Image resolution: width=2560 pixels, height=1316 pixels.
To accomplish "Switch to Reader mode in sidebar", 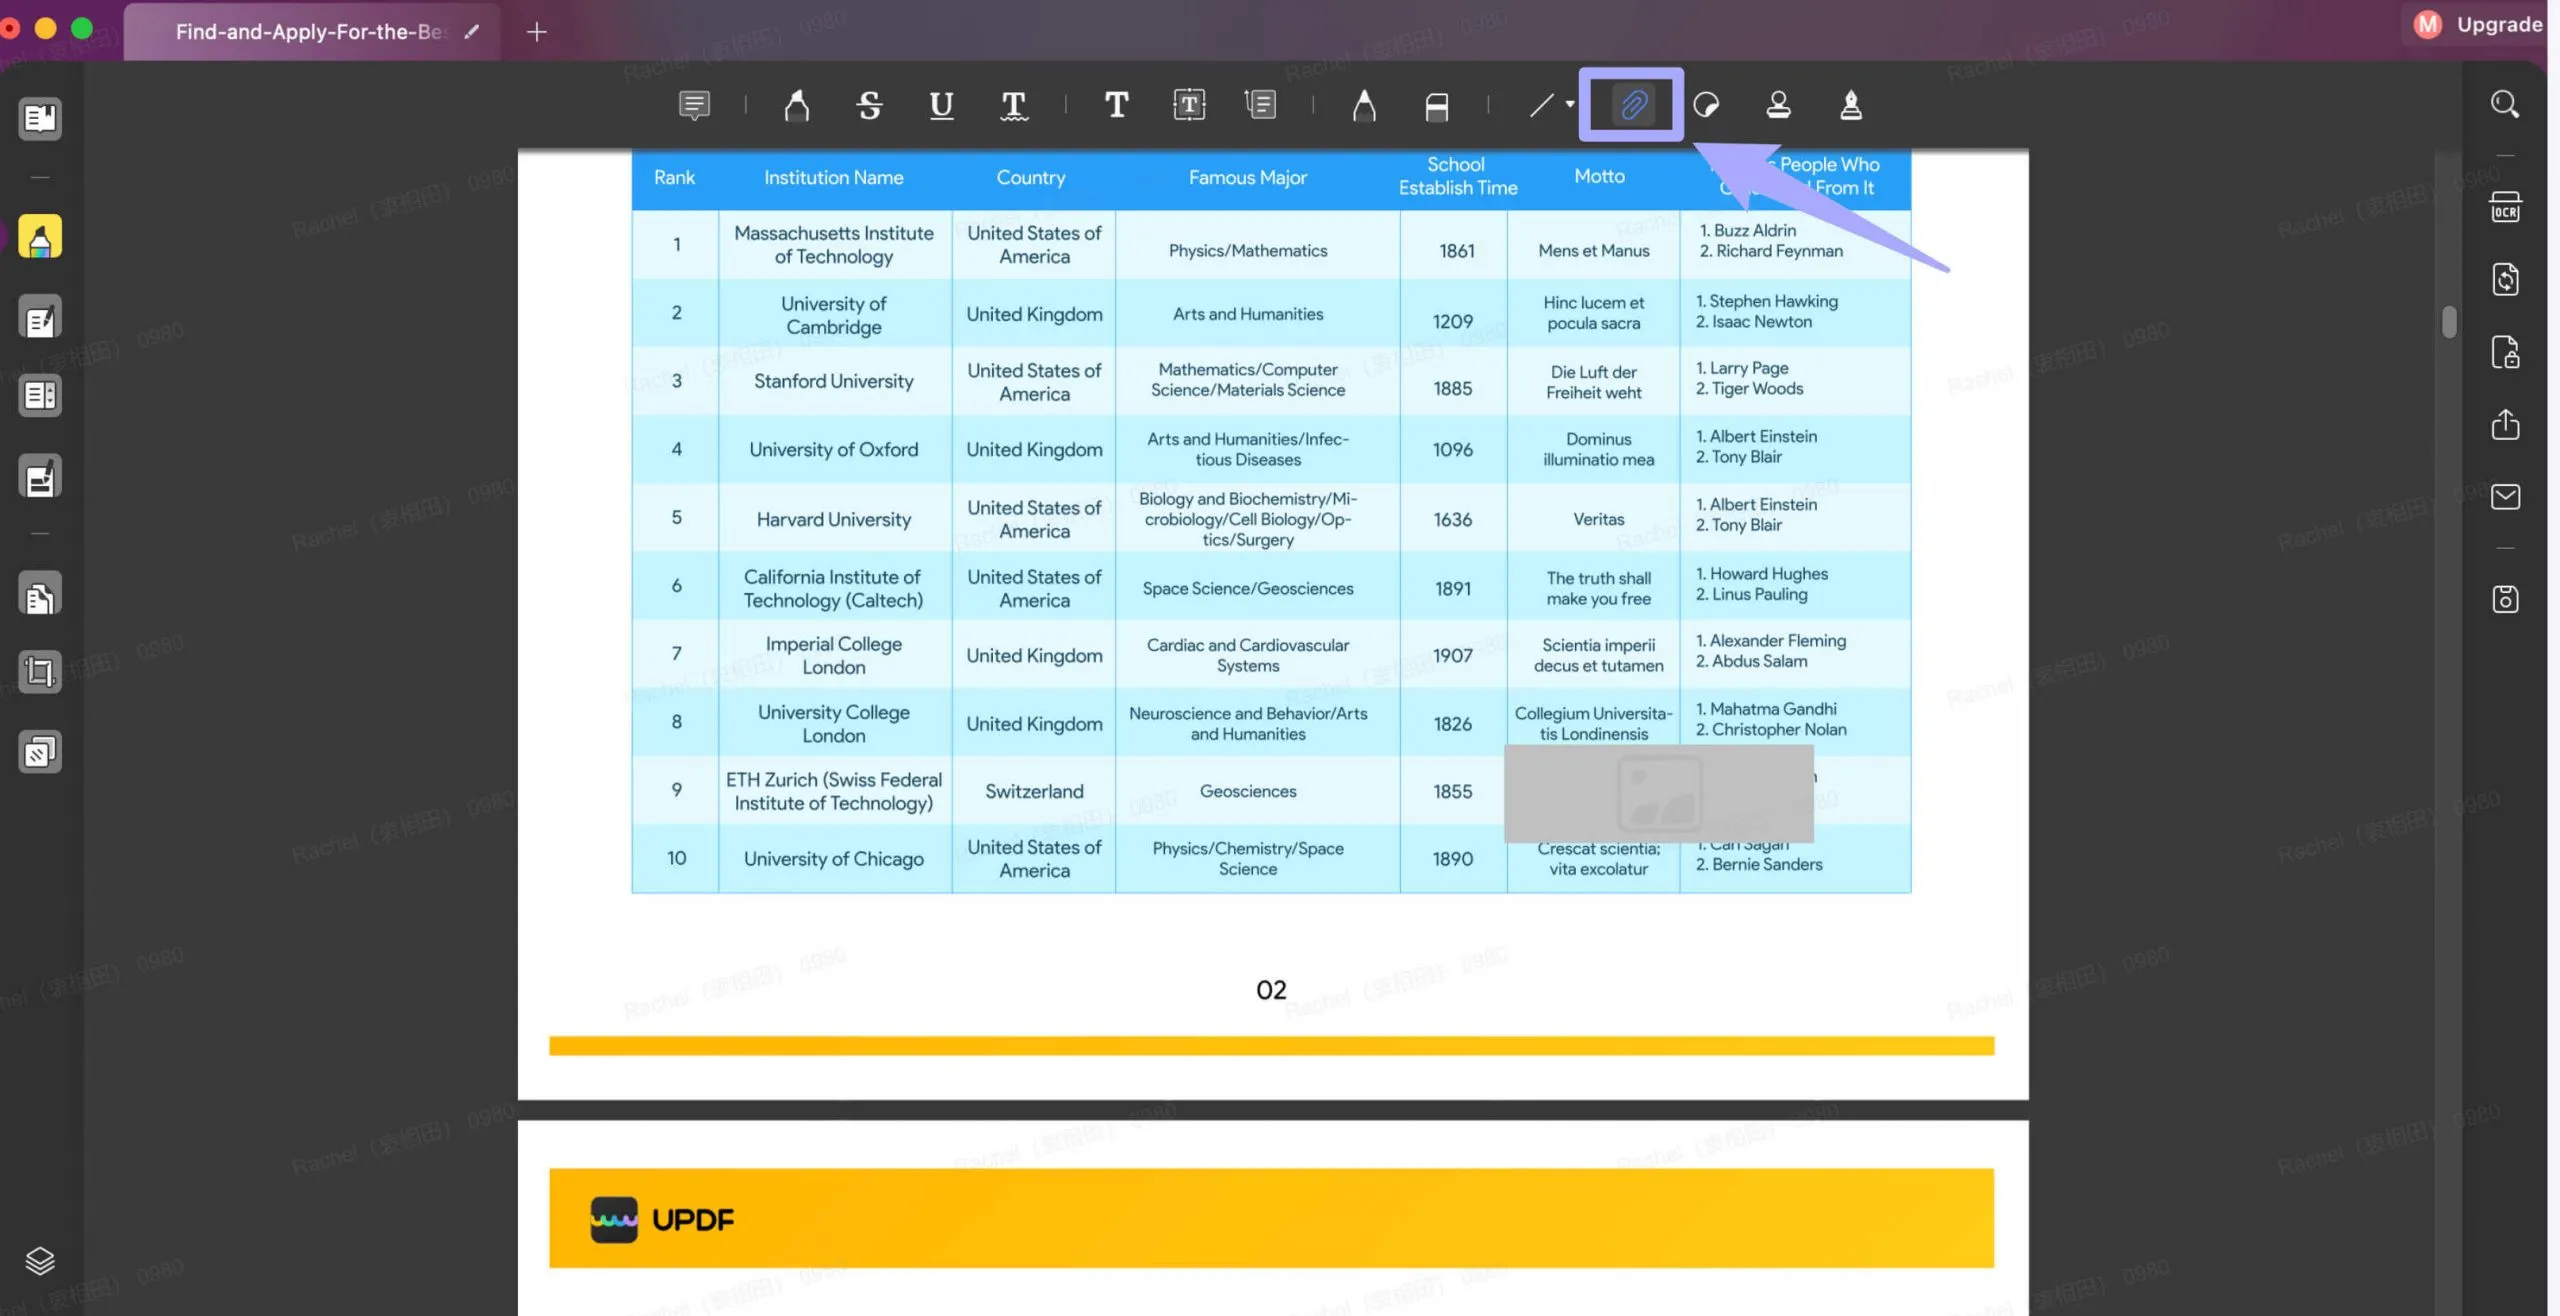I will (40, 118).
